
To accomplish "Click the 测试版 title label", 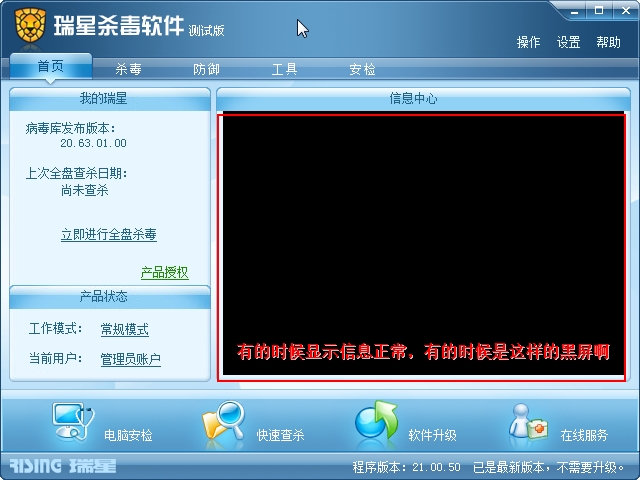I will point(207,31).
